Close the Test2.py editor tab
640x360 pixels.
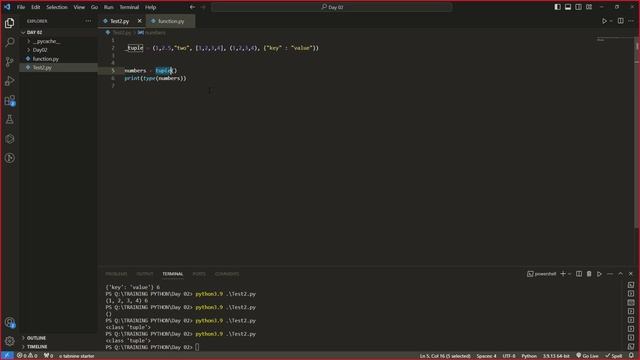pyautogui.click(x=140, y=21)
